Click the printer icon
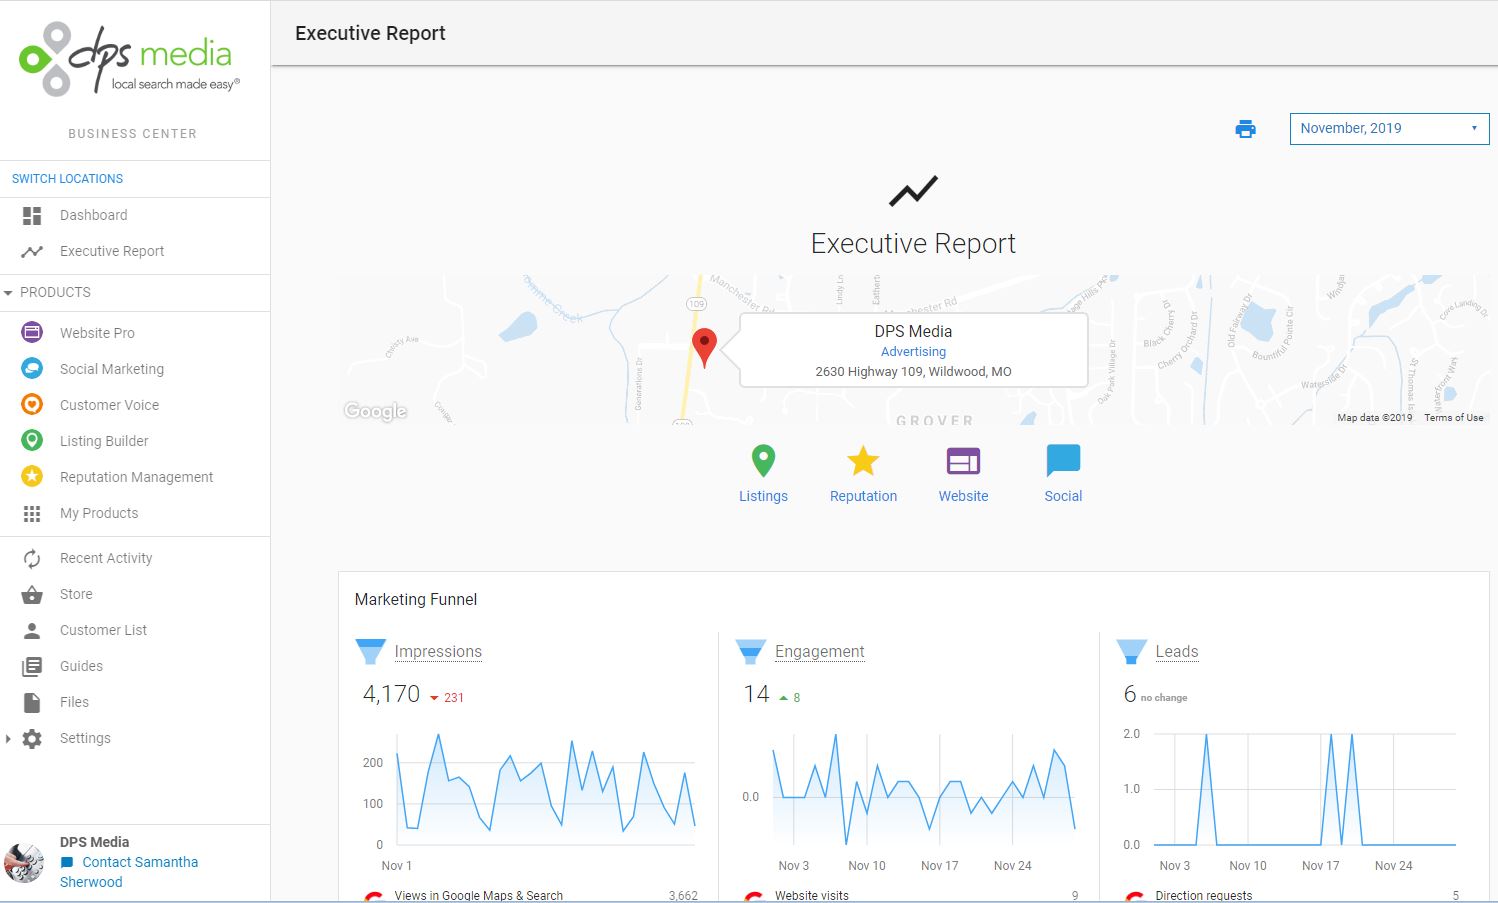Viewport: 1498px width, 903px height. click(x=1245, y=129)
